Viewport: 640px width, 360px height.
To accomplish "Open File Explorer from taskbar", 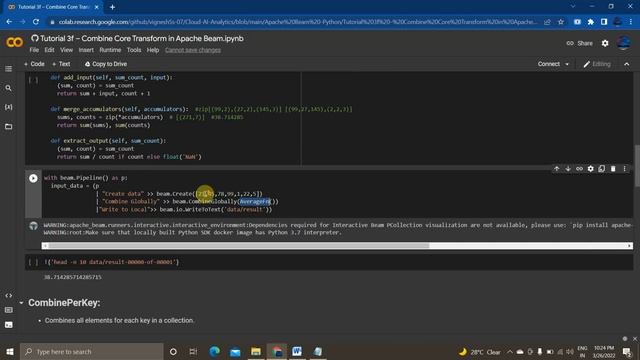I will click(x=256, y=351).
